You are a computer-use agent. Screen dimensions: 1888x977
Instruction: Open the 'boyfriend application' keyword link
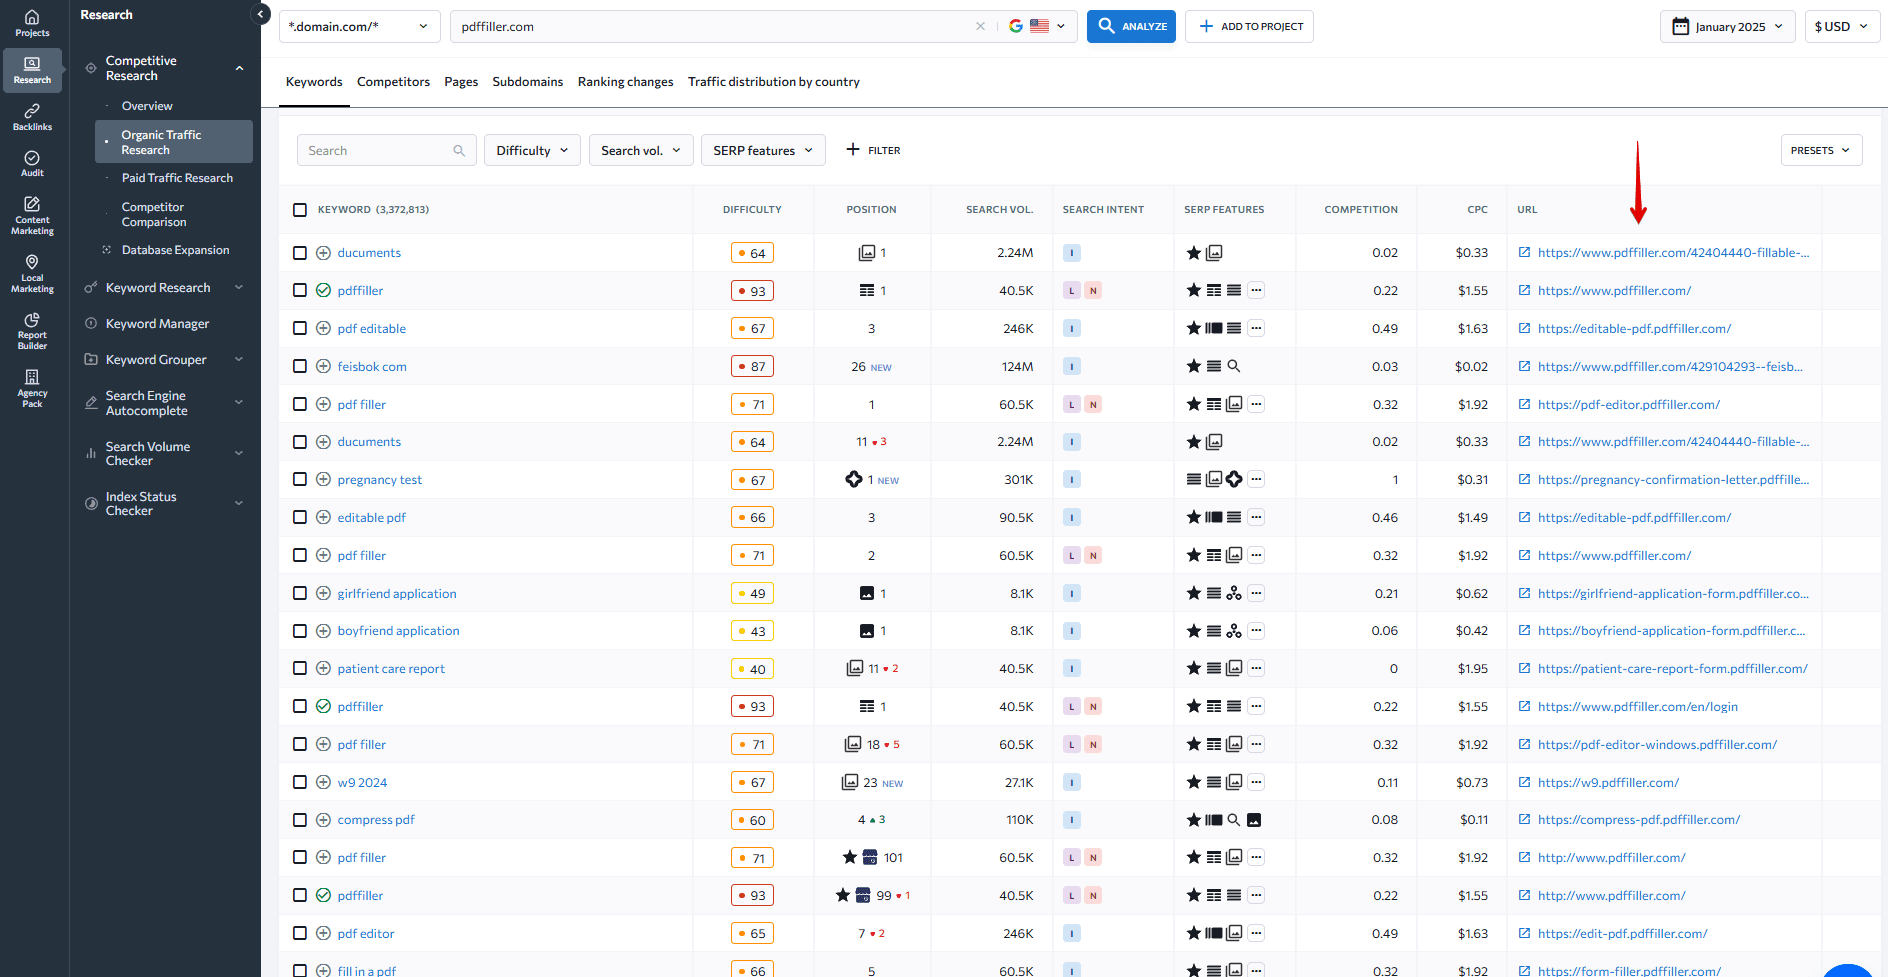[398, 631]
